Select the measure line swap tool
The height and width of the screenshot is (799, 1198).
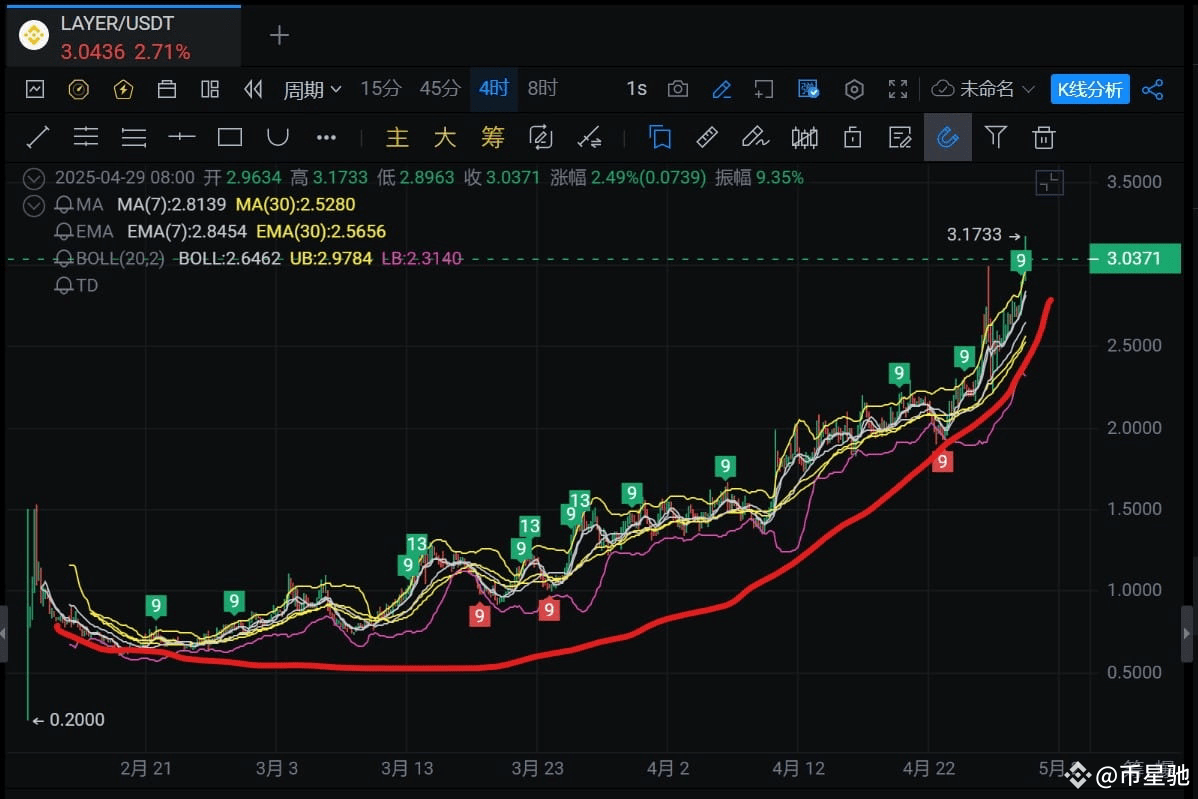pos(588,137)
